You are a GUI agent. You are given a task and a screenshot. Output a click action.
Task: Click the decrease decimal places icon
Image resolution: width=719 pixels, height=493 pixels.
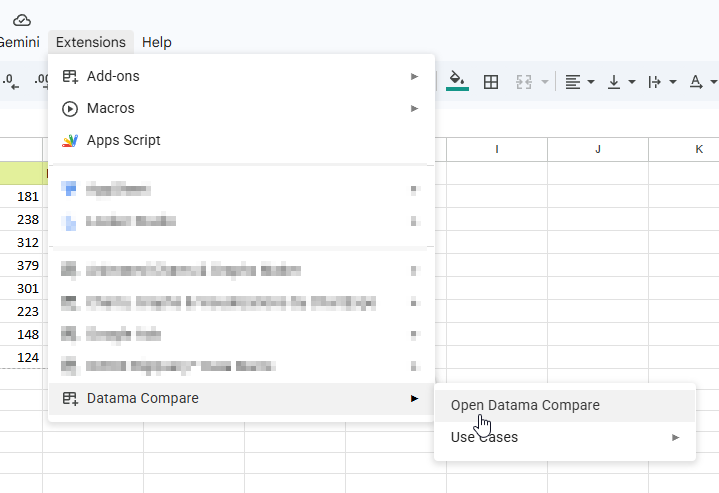coord(11,82)
